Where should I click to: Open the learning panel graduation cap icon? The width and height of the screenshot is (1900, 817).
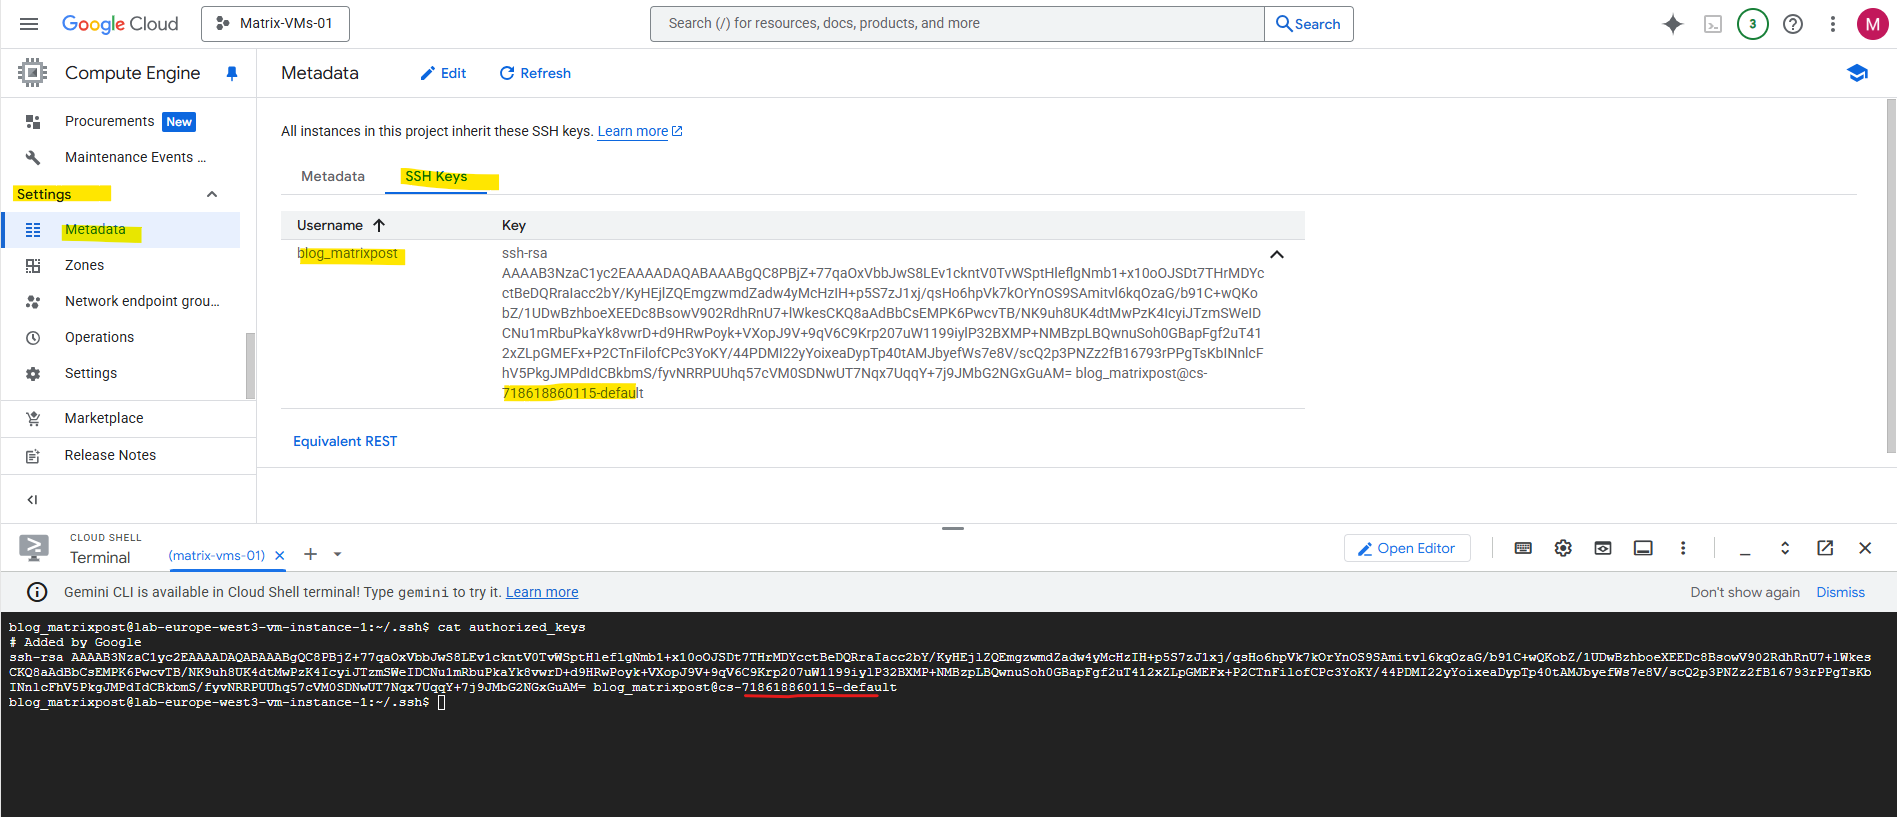pos(1857,73)
